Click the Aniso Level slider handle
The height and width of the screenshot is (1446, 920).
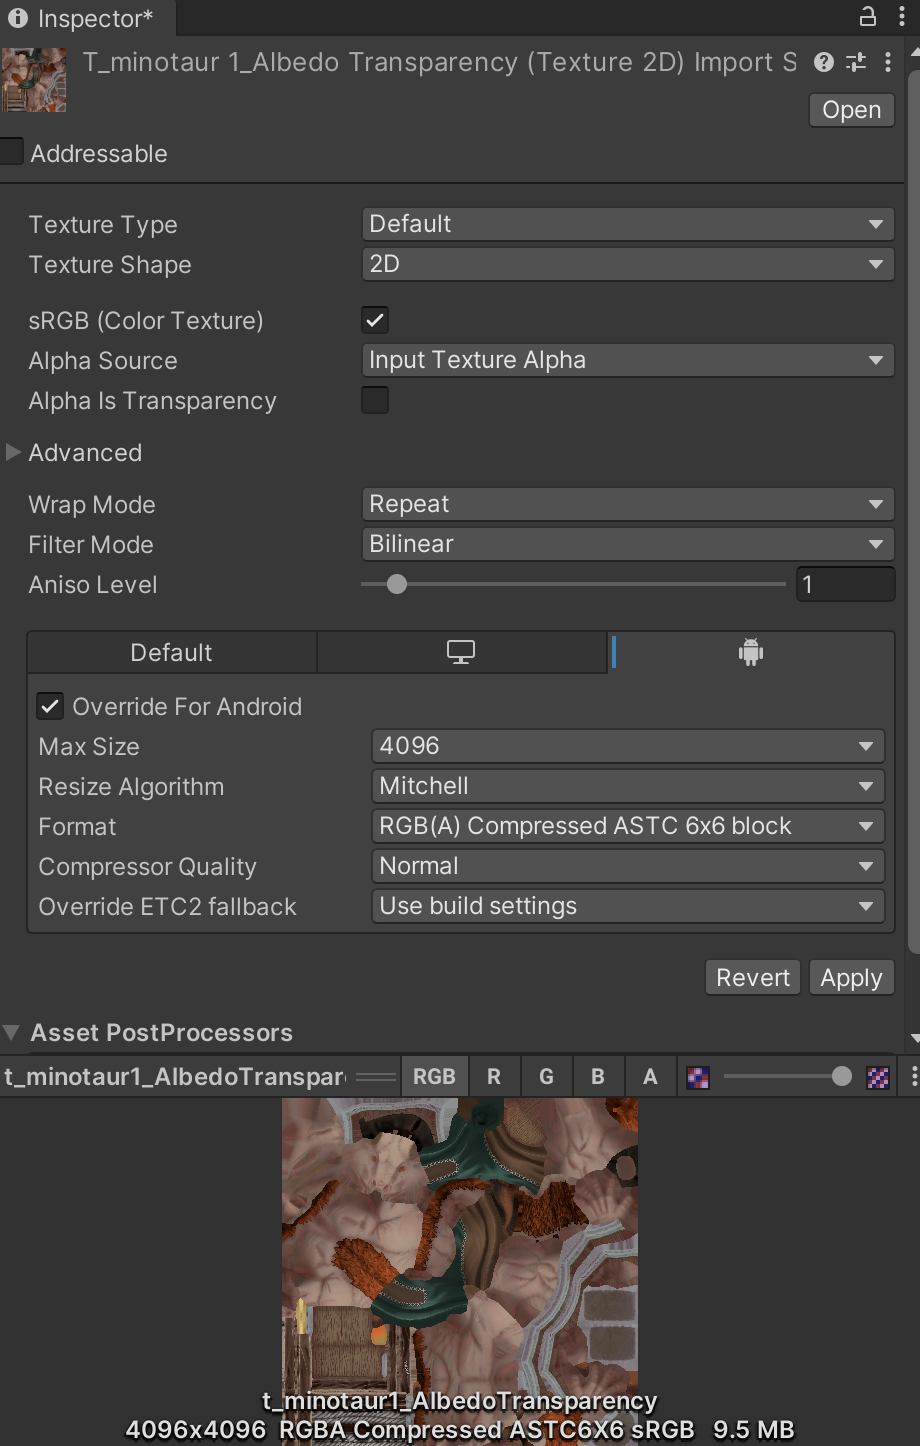(397, 585)
